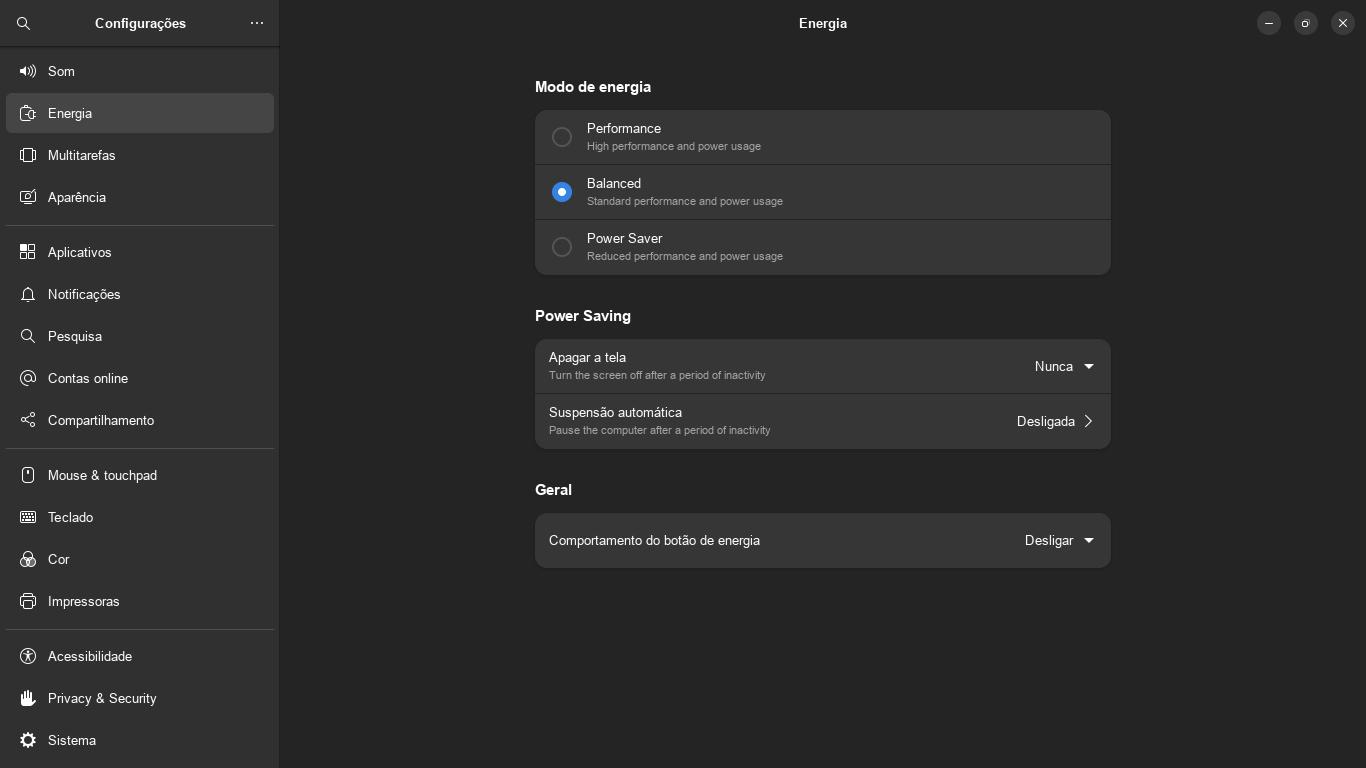Click the Teclado keyboard icon

pyautogui.click(x=28, y=517)
